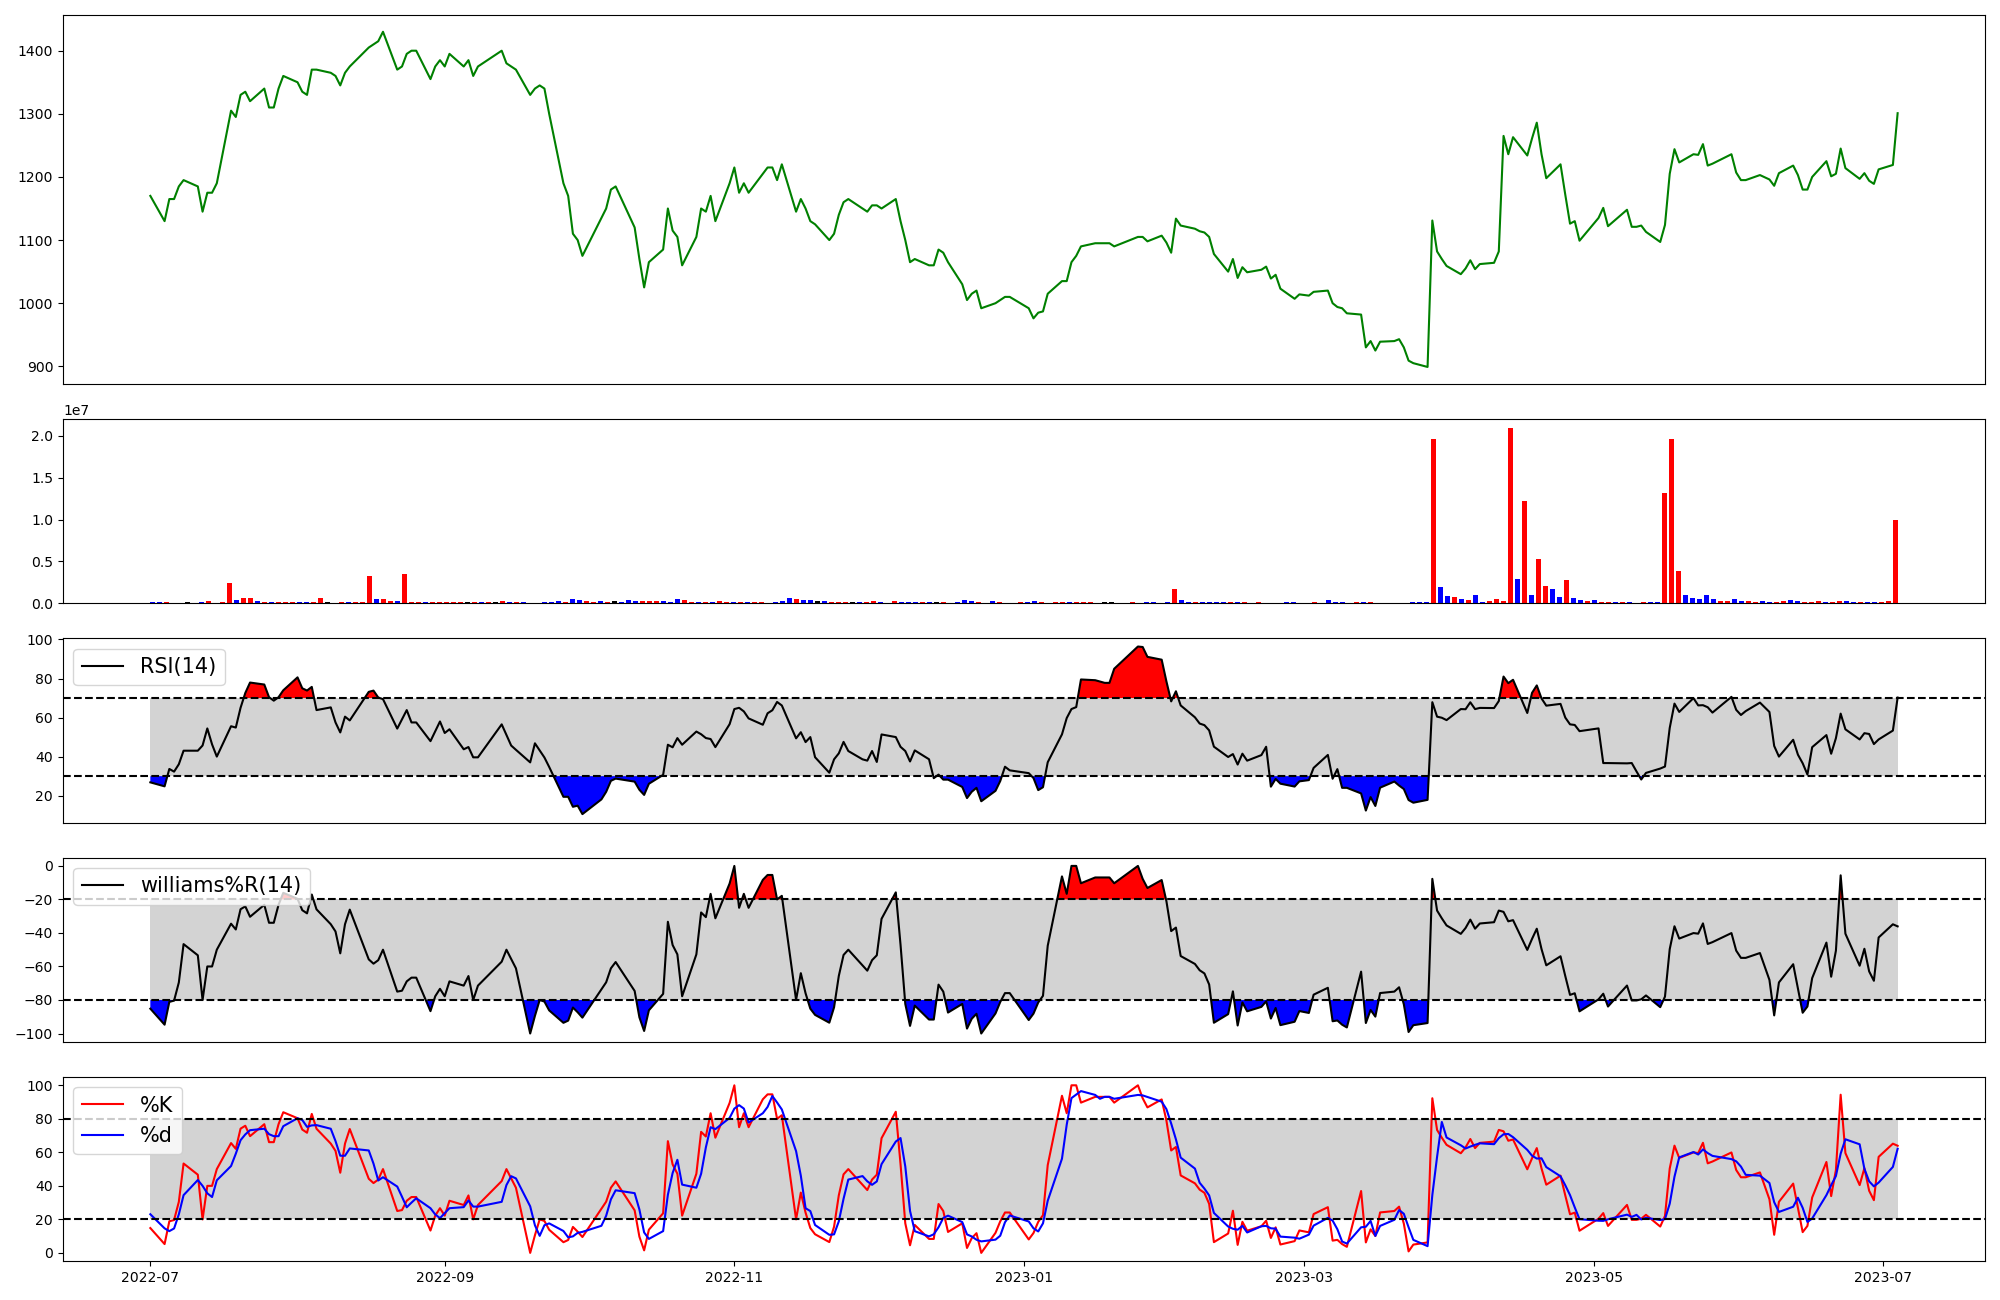This screenshot has height=1300, width=2000.
Task: Click the %K legend entry
Action: point(156,1105)
